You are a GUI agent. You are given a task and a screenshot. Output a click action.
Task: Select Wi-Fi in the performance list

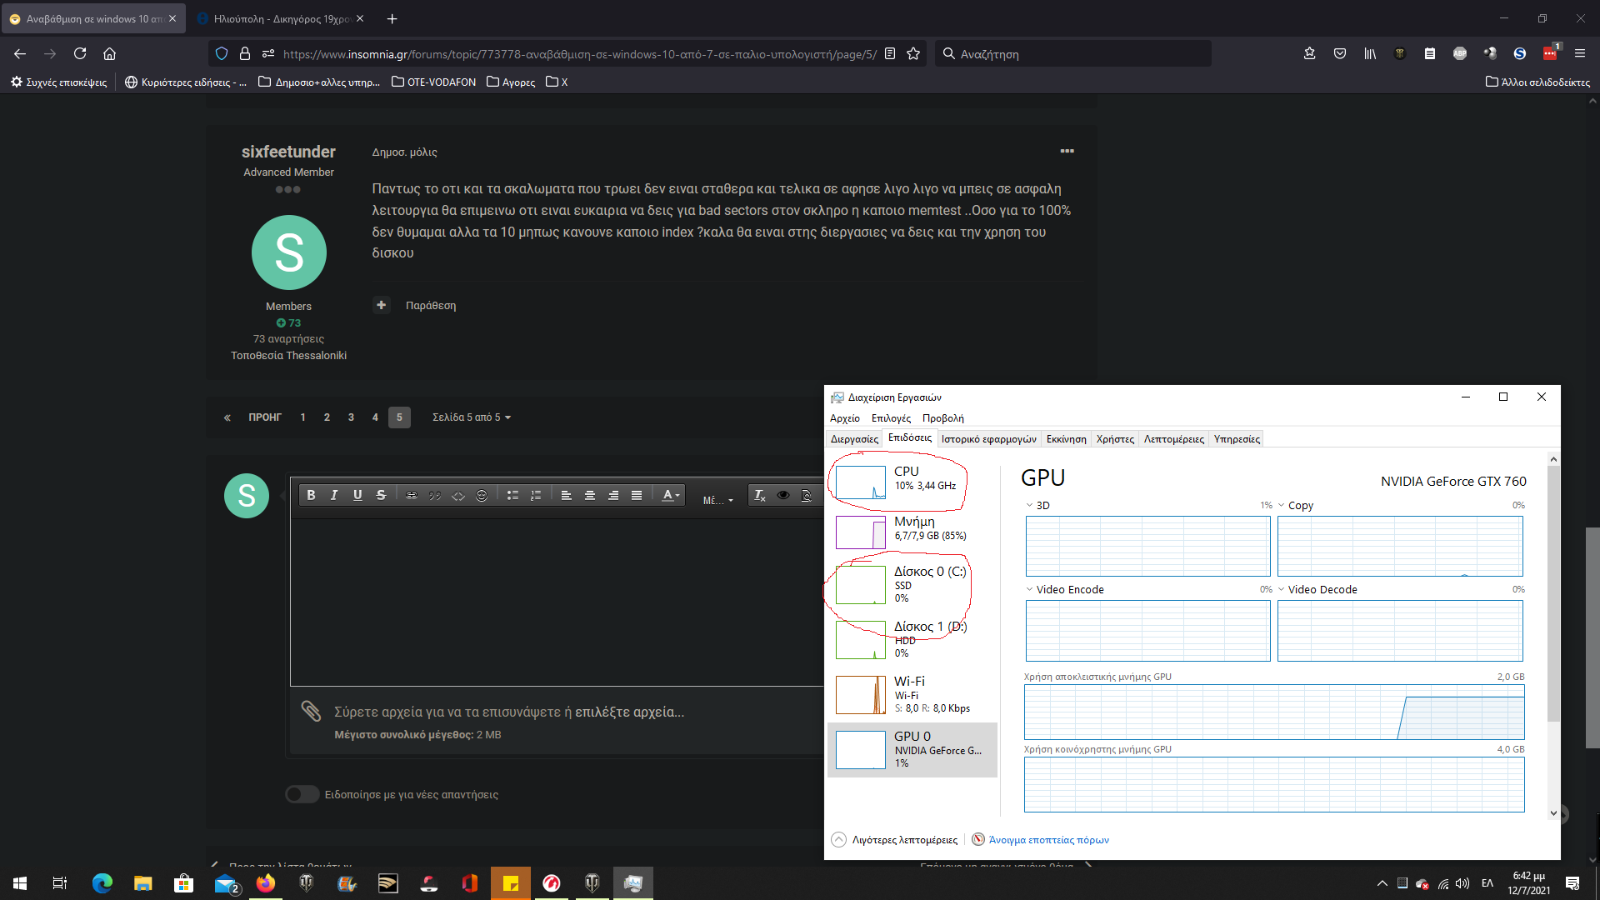[x=912, y=694]
